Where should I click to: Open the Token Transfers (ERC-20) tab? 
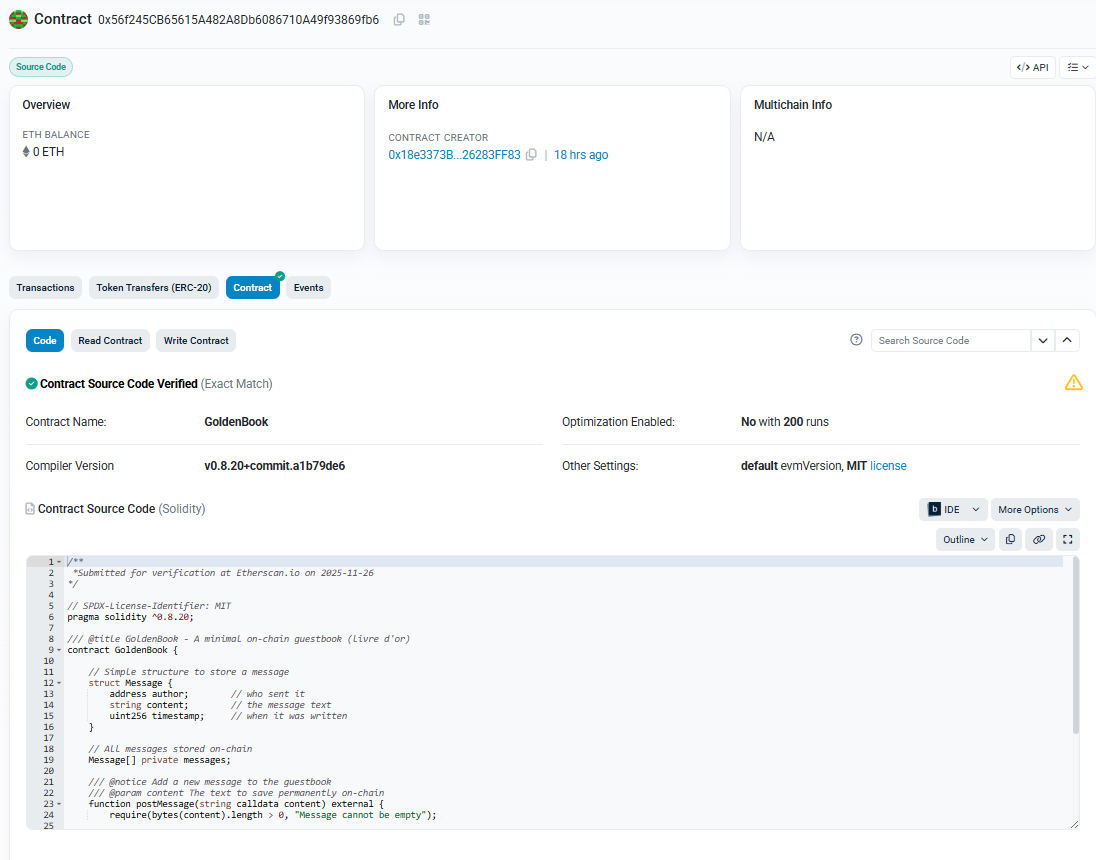153,287
